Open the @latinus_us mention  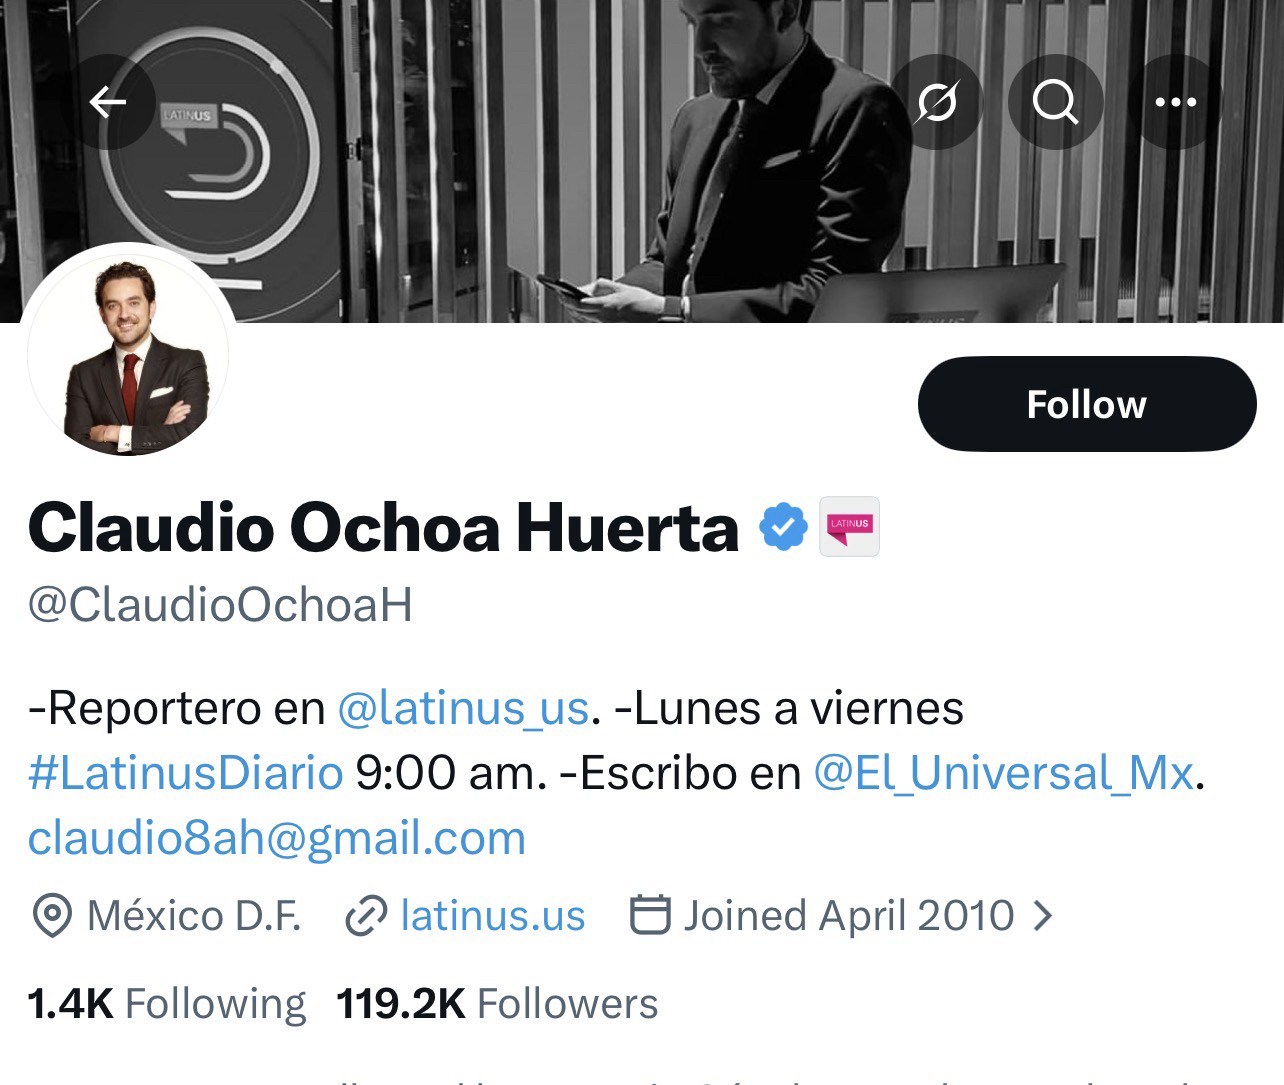[463, 709]
